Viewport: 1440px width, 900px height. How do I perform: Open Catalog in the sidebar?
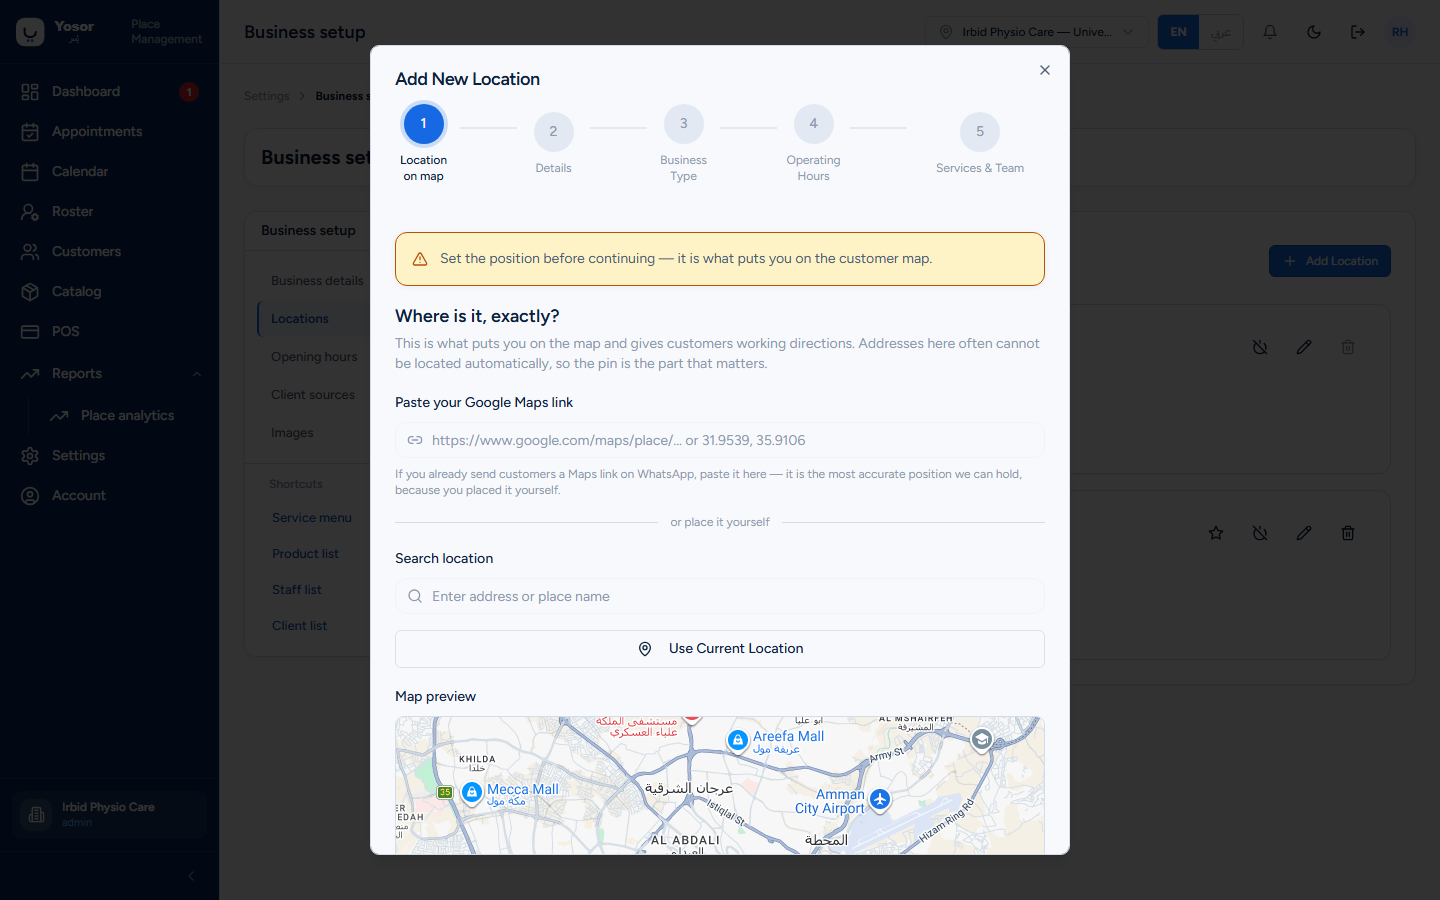(x=109, y=291)
